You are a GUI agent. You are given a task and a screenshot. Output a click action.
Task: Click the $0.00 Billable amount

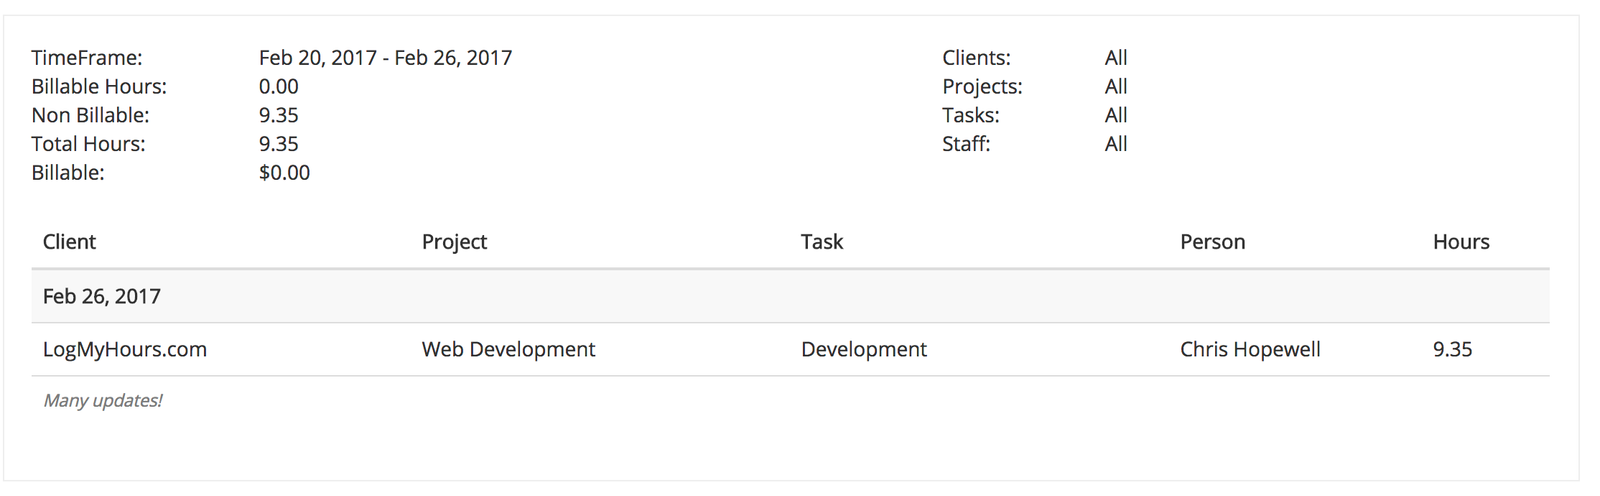[284, 173]
